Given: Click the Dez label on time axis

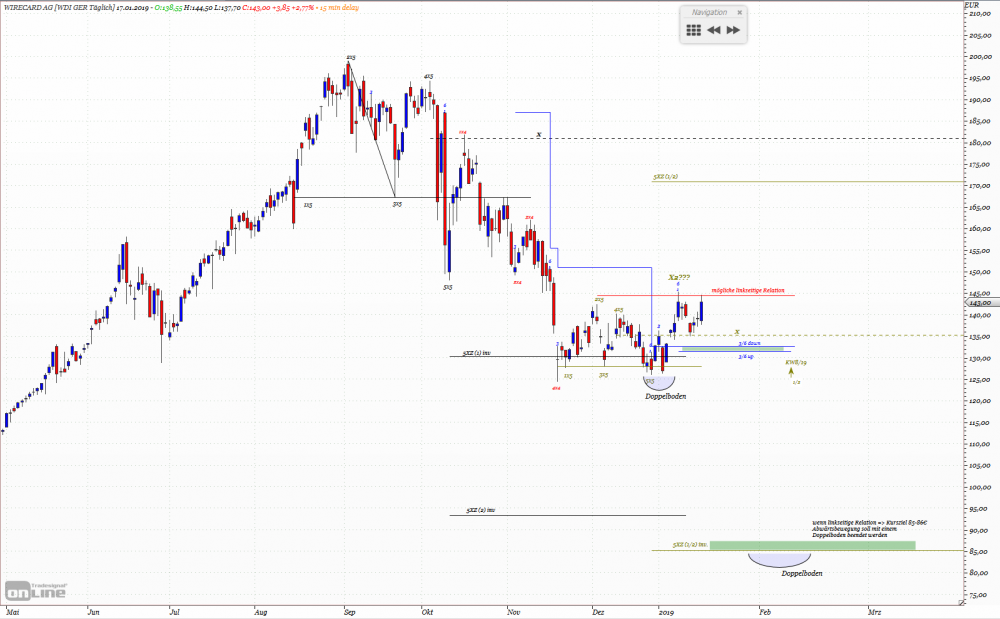Looking at the screenshot, I should [x=598, y=612].
